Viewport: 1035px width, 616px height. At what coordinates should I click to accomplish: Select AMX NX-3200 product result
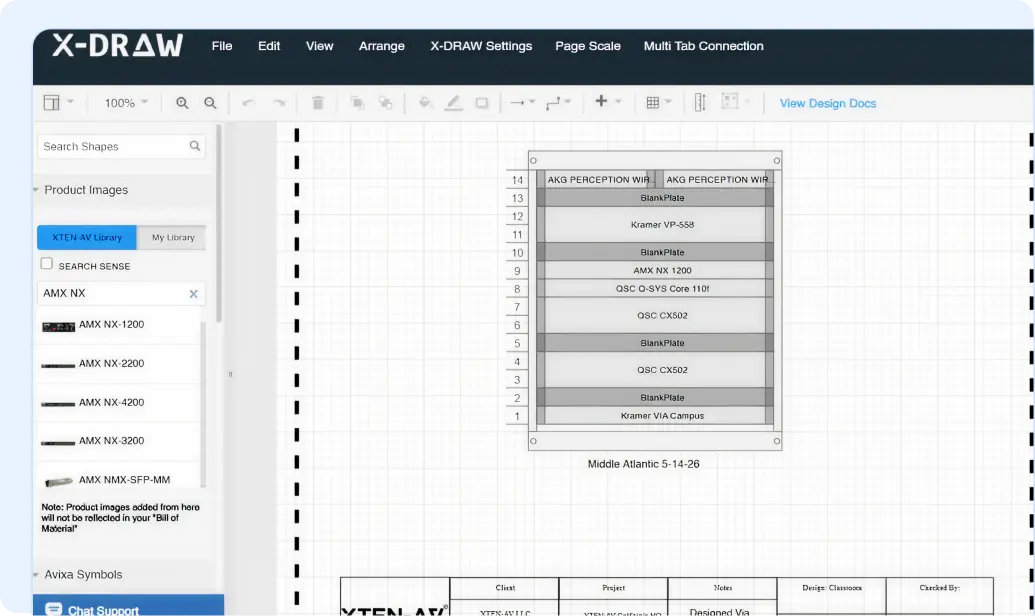click(x=119, y=440)
